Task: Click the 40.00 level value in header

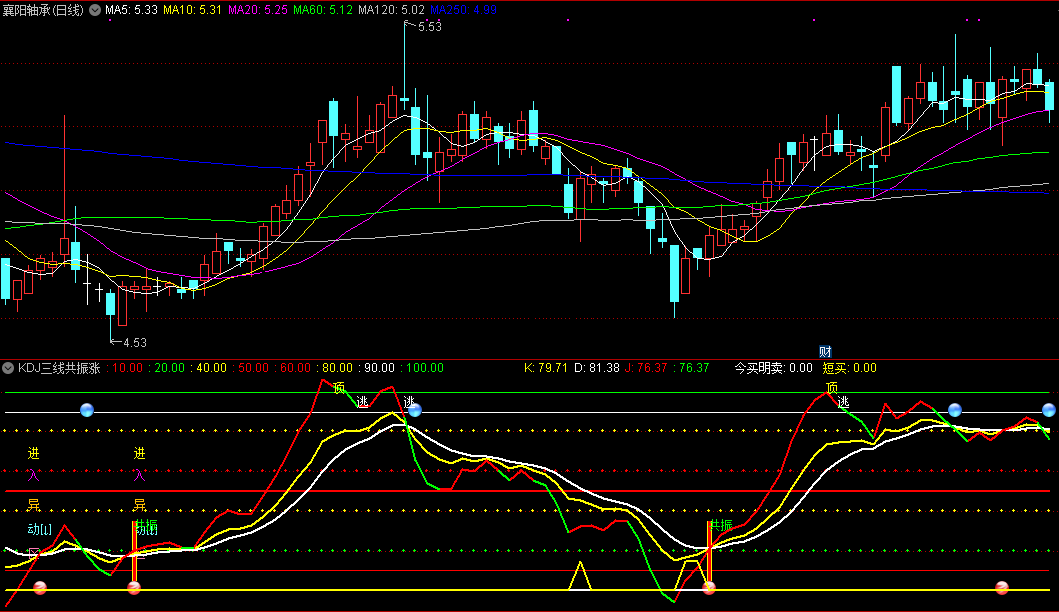Action: [x=211, y=368]
